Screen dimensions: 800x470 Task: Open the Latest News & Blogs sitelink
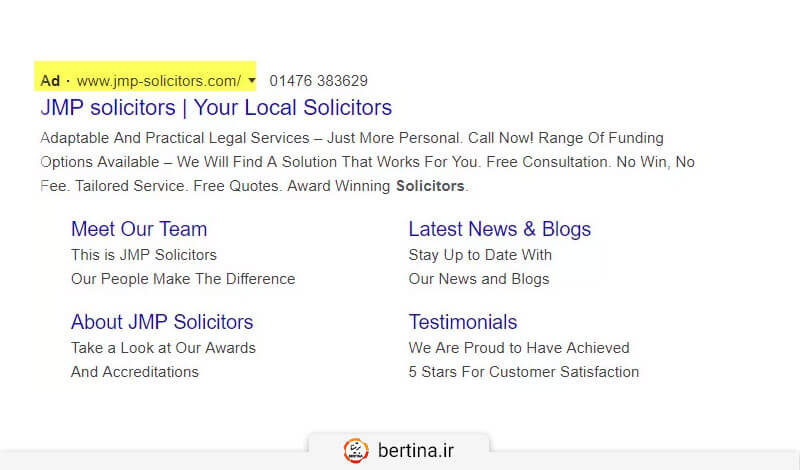pos(499,229)
